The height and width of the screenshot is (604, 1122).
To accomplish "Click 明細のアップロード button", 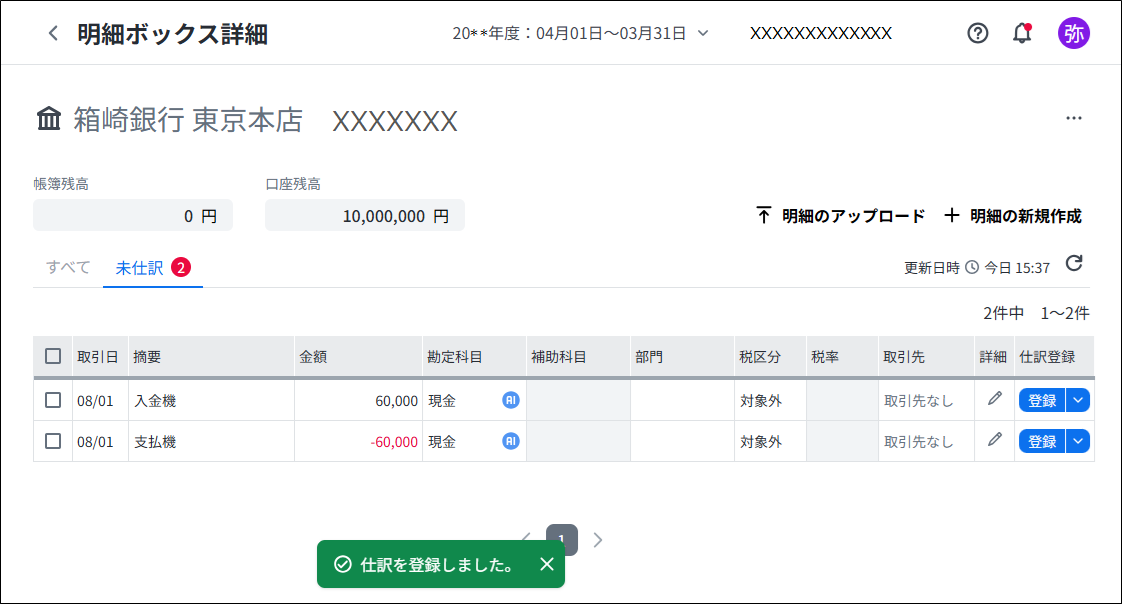I will (841, 215).
